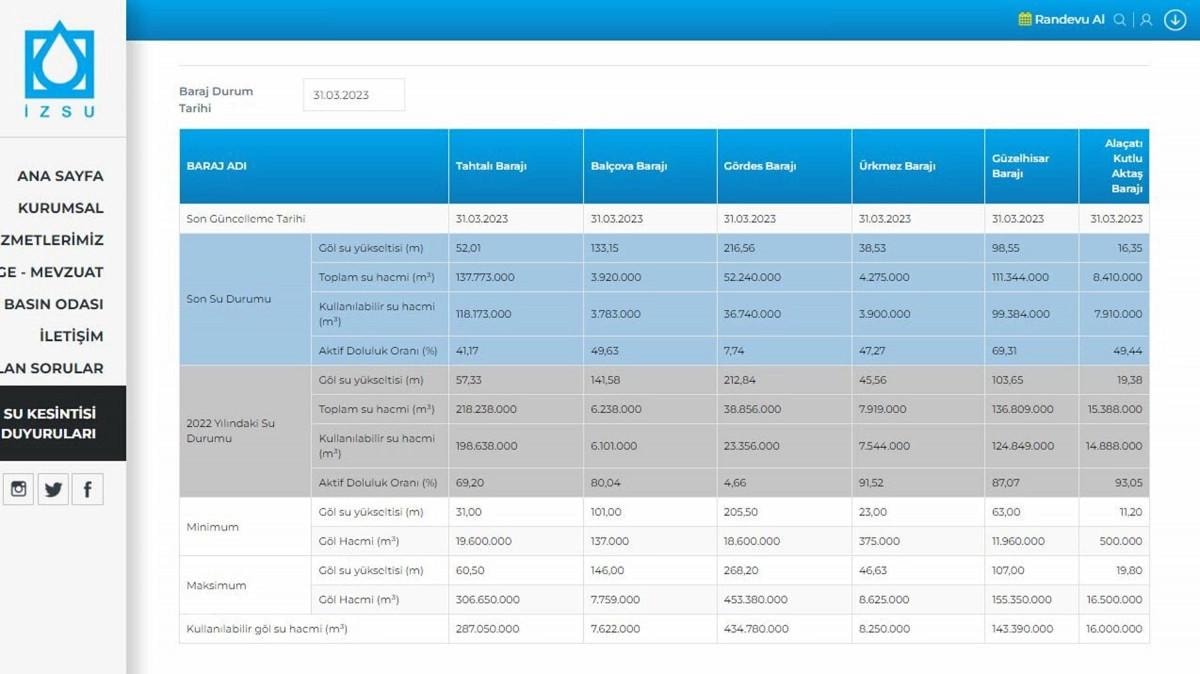
Task: Click the circled down-arrow icon
Action: tap(1175, 20)
